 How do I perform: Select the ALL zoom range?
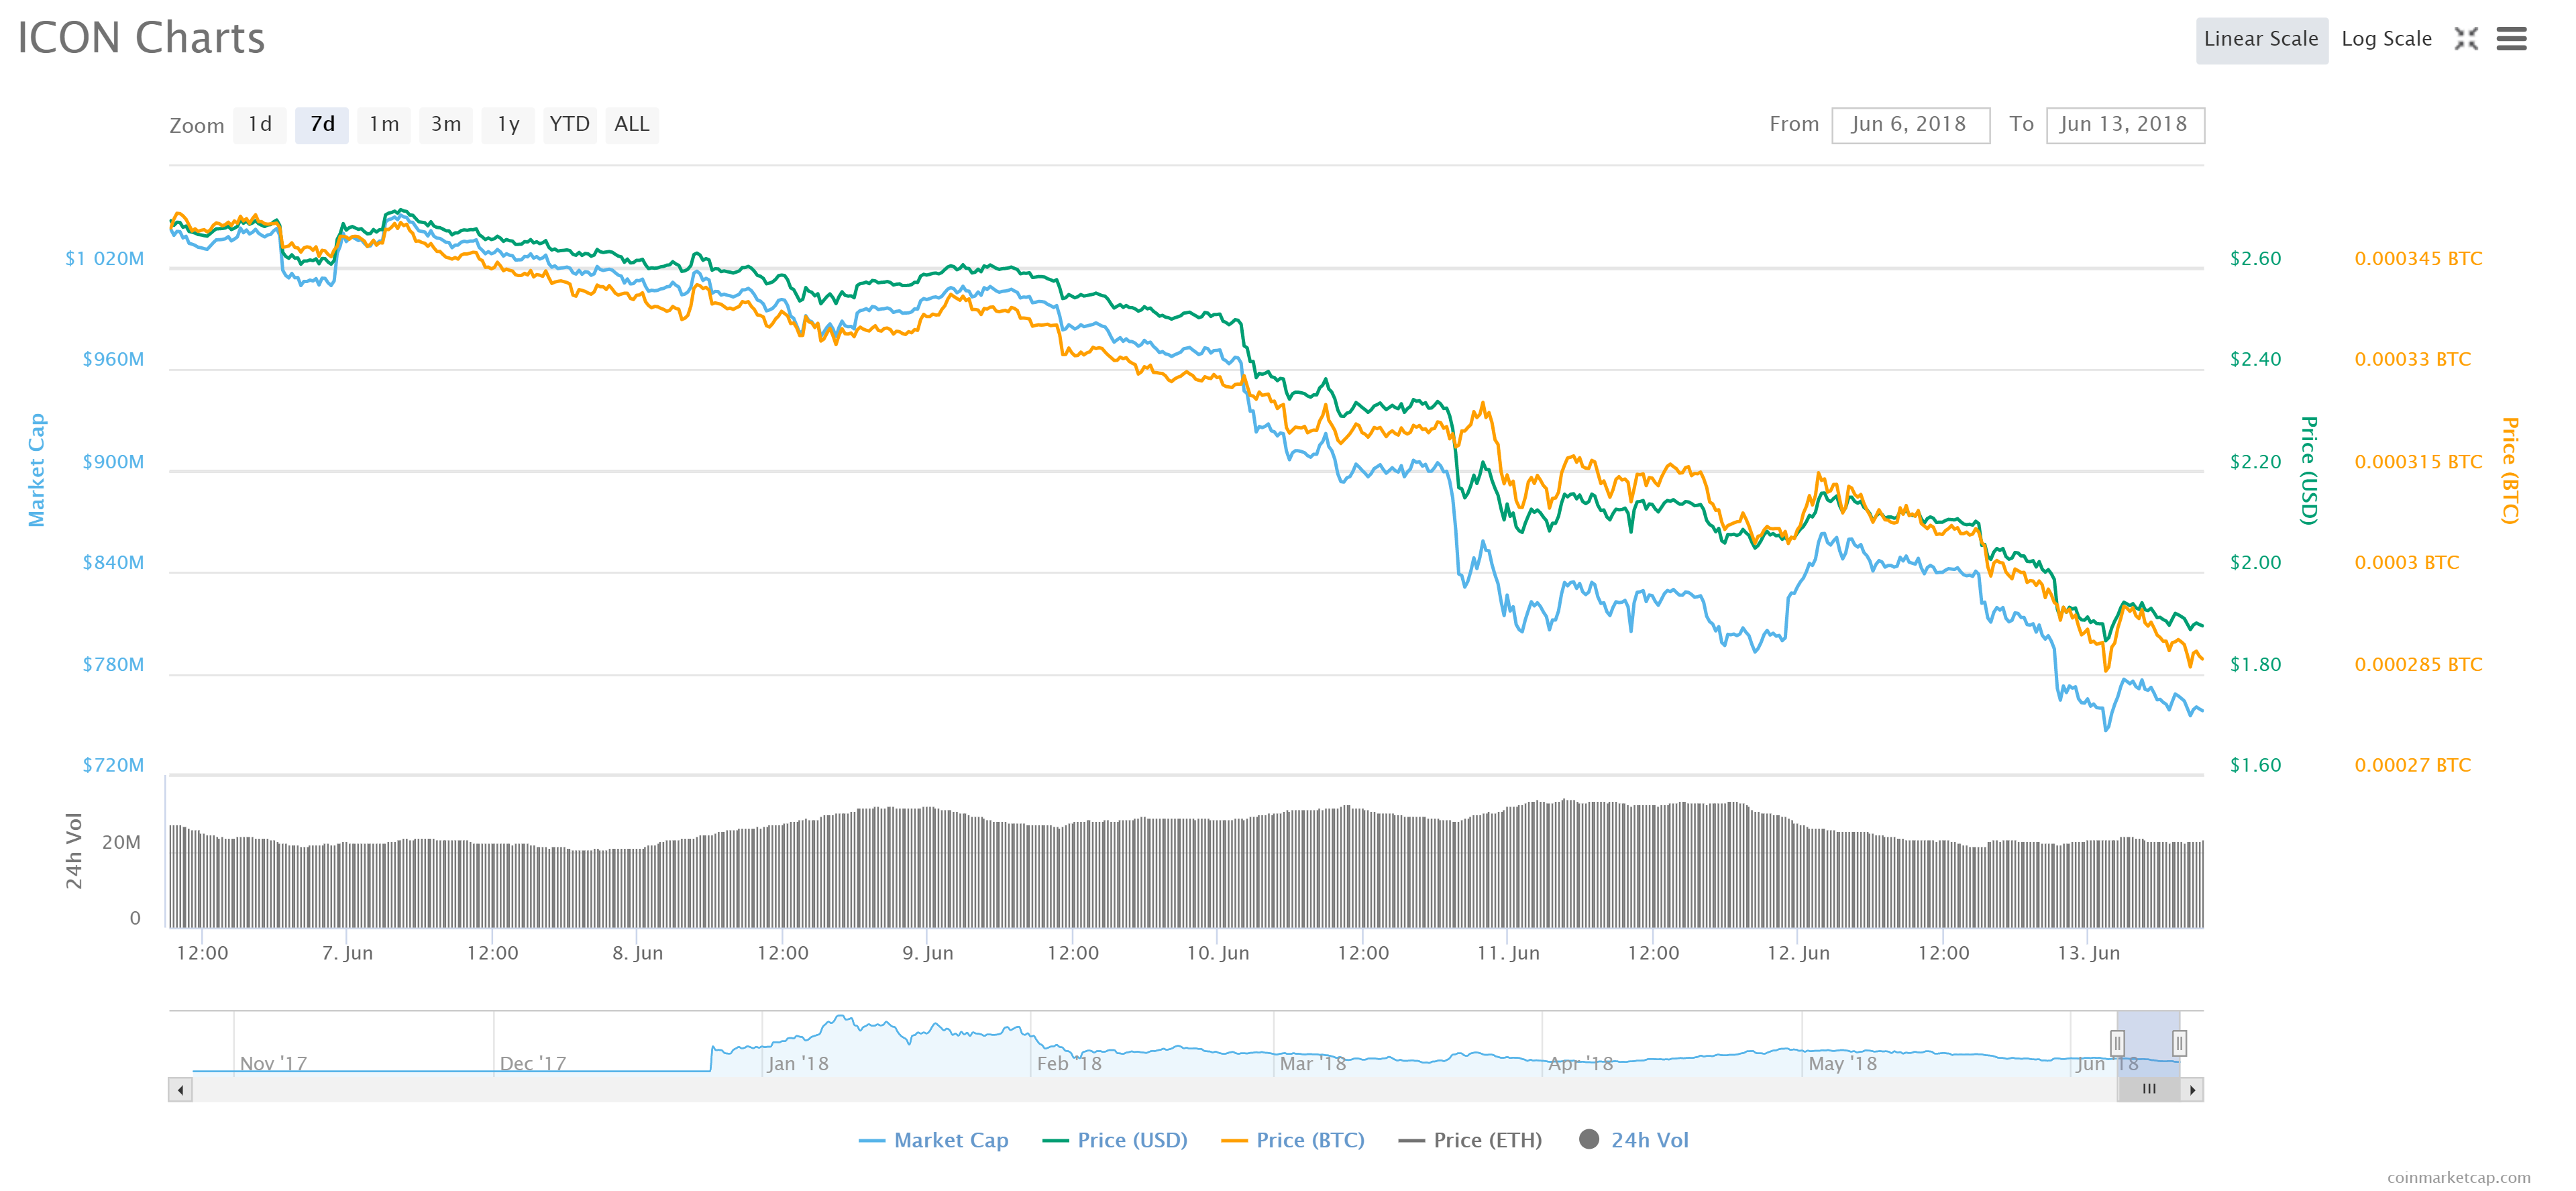[x=632, y=125]
